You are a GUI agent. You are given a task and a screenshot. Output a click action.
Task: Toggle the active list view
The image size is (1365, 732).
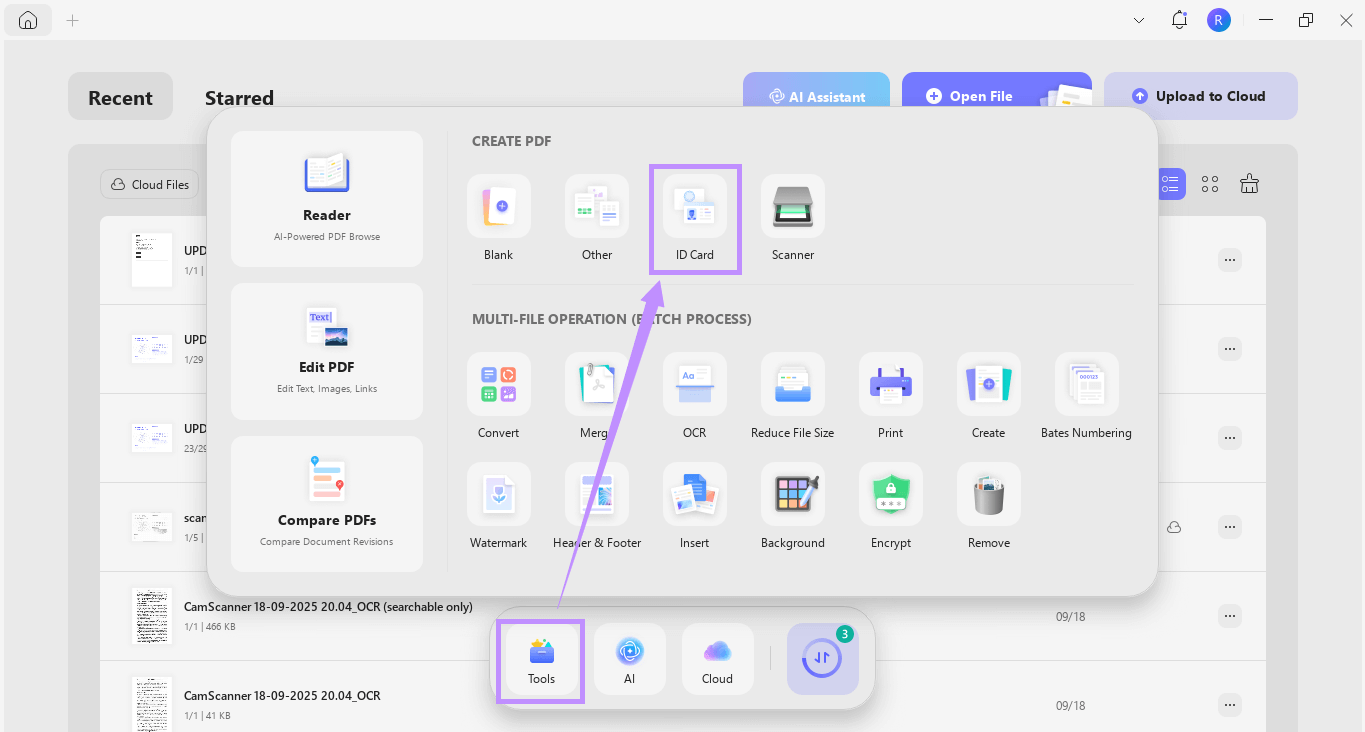pos(1170,183)
